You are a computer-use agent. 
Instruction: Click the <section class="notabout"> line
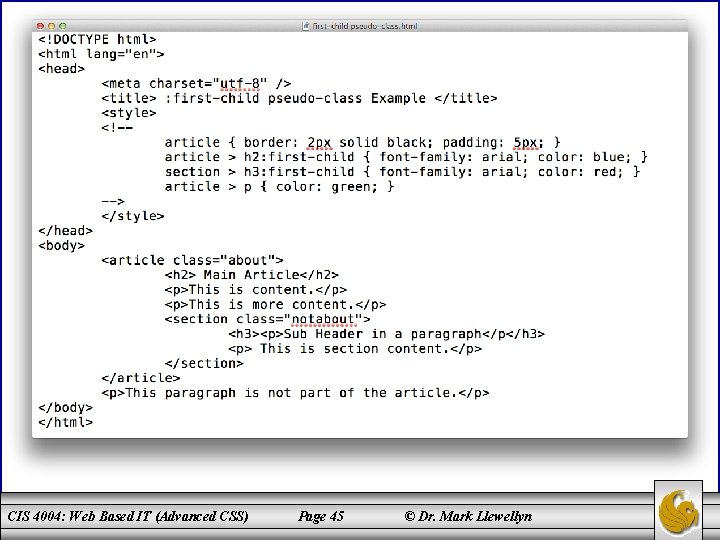(x=268, y=319)
